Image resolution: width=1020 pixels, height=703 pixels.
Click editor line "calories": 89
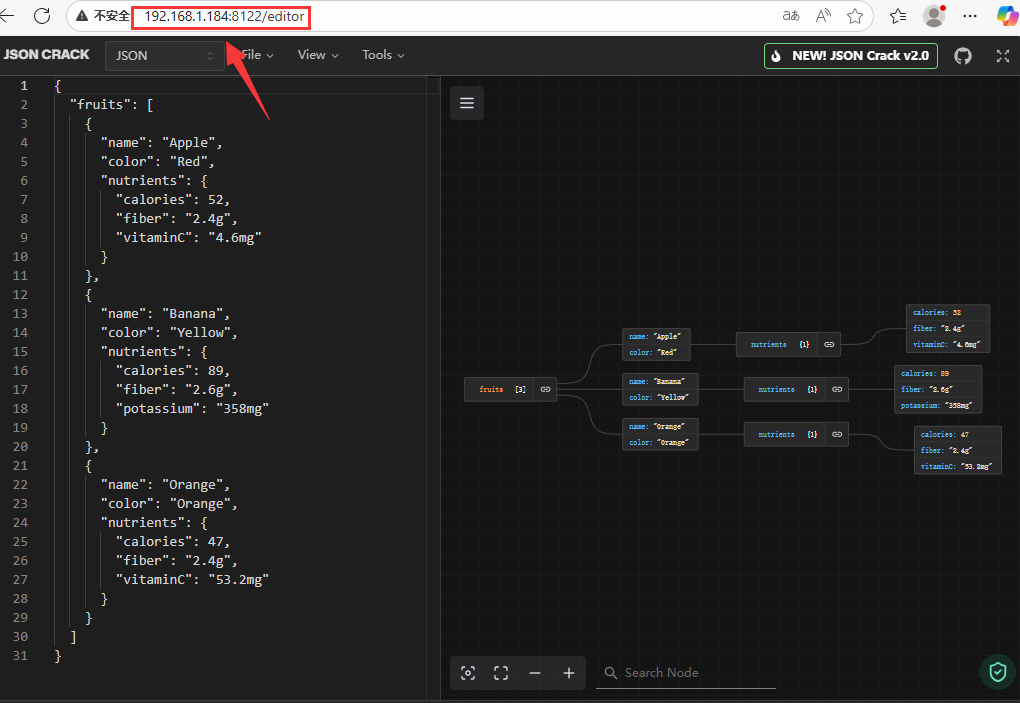pos(173,371)
